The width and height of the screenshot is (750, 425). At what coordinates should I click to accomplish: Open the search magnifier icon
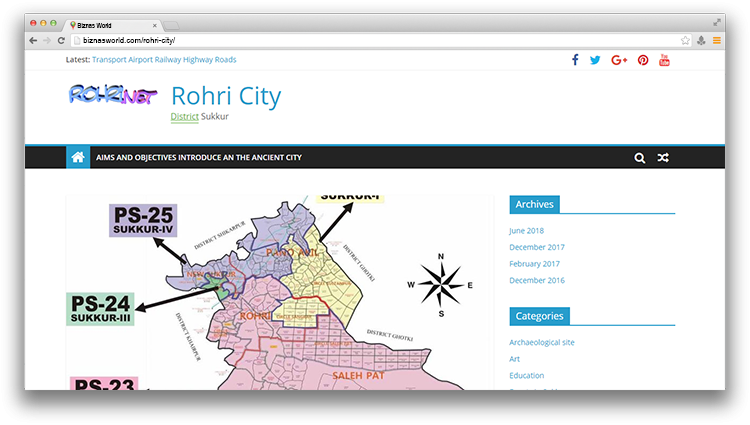point(640,158)
